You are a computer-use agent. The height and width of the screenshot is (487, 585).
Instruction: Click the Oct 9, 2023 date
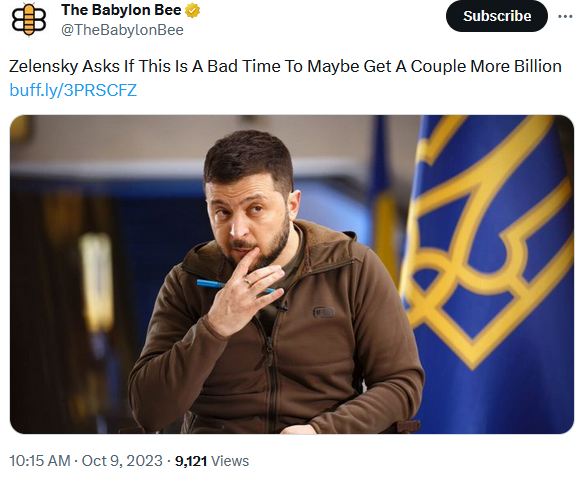(122, 461)
